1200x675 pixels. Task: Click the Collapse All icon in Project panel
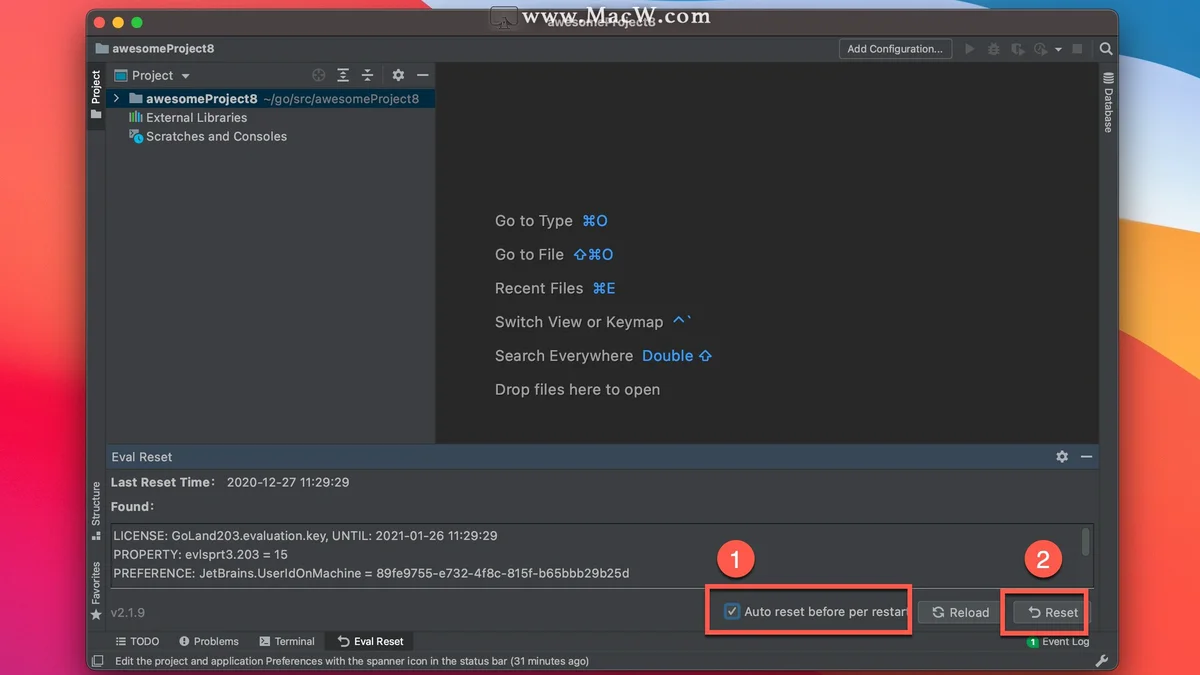tap(367, 75)
